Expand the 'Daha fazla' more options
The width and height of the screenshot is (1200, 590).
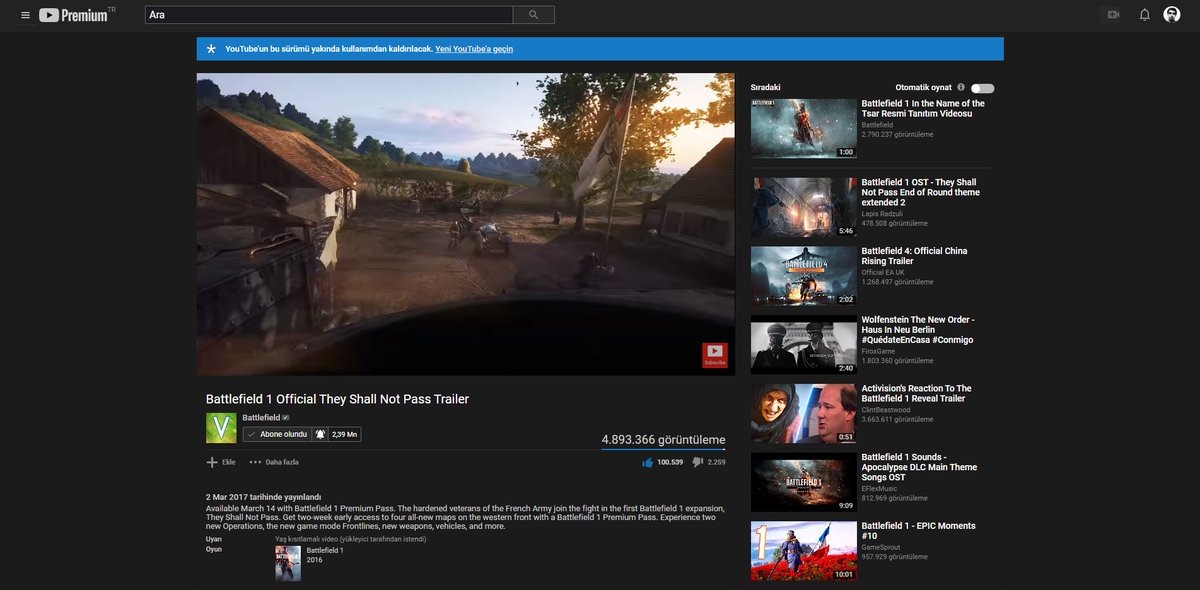[274, 462]
